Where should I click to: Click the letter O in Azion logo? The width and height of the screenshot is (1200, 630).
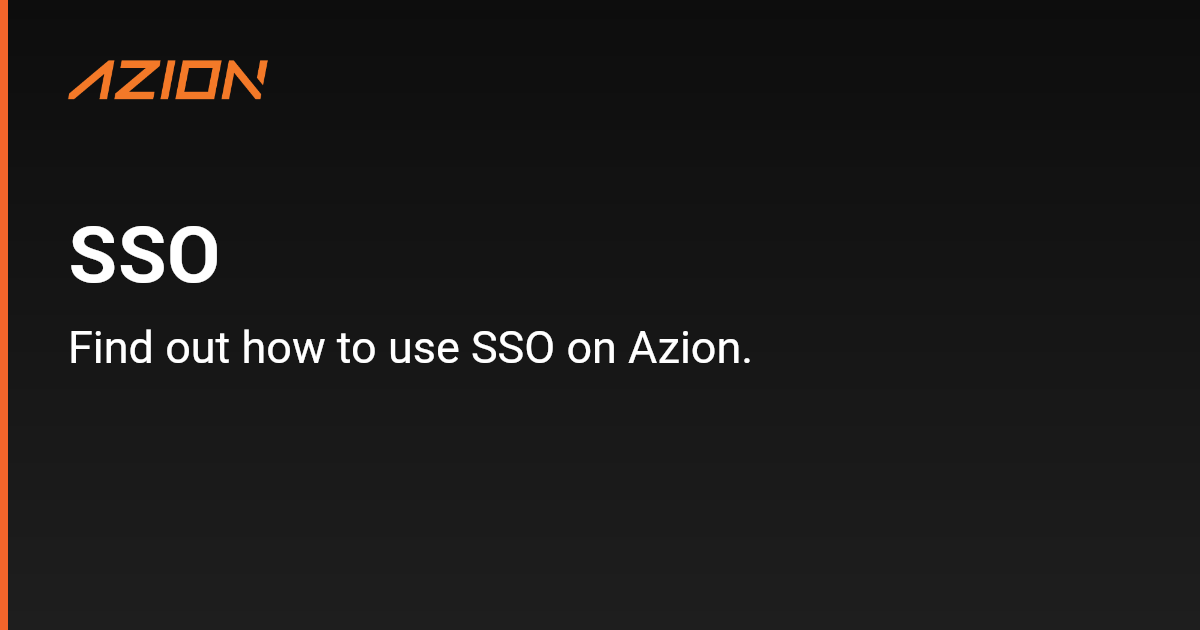(x=197, y=80)
